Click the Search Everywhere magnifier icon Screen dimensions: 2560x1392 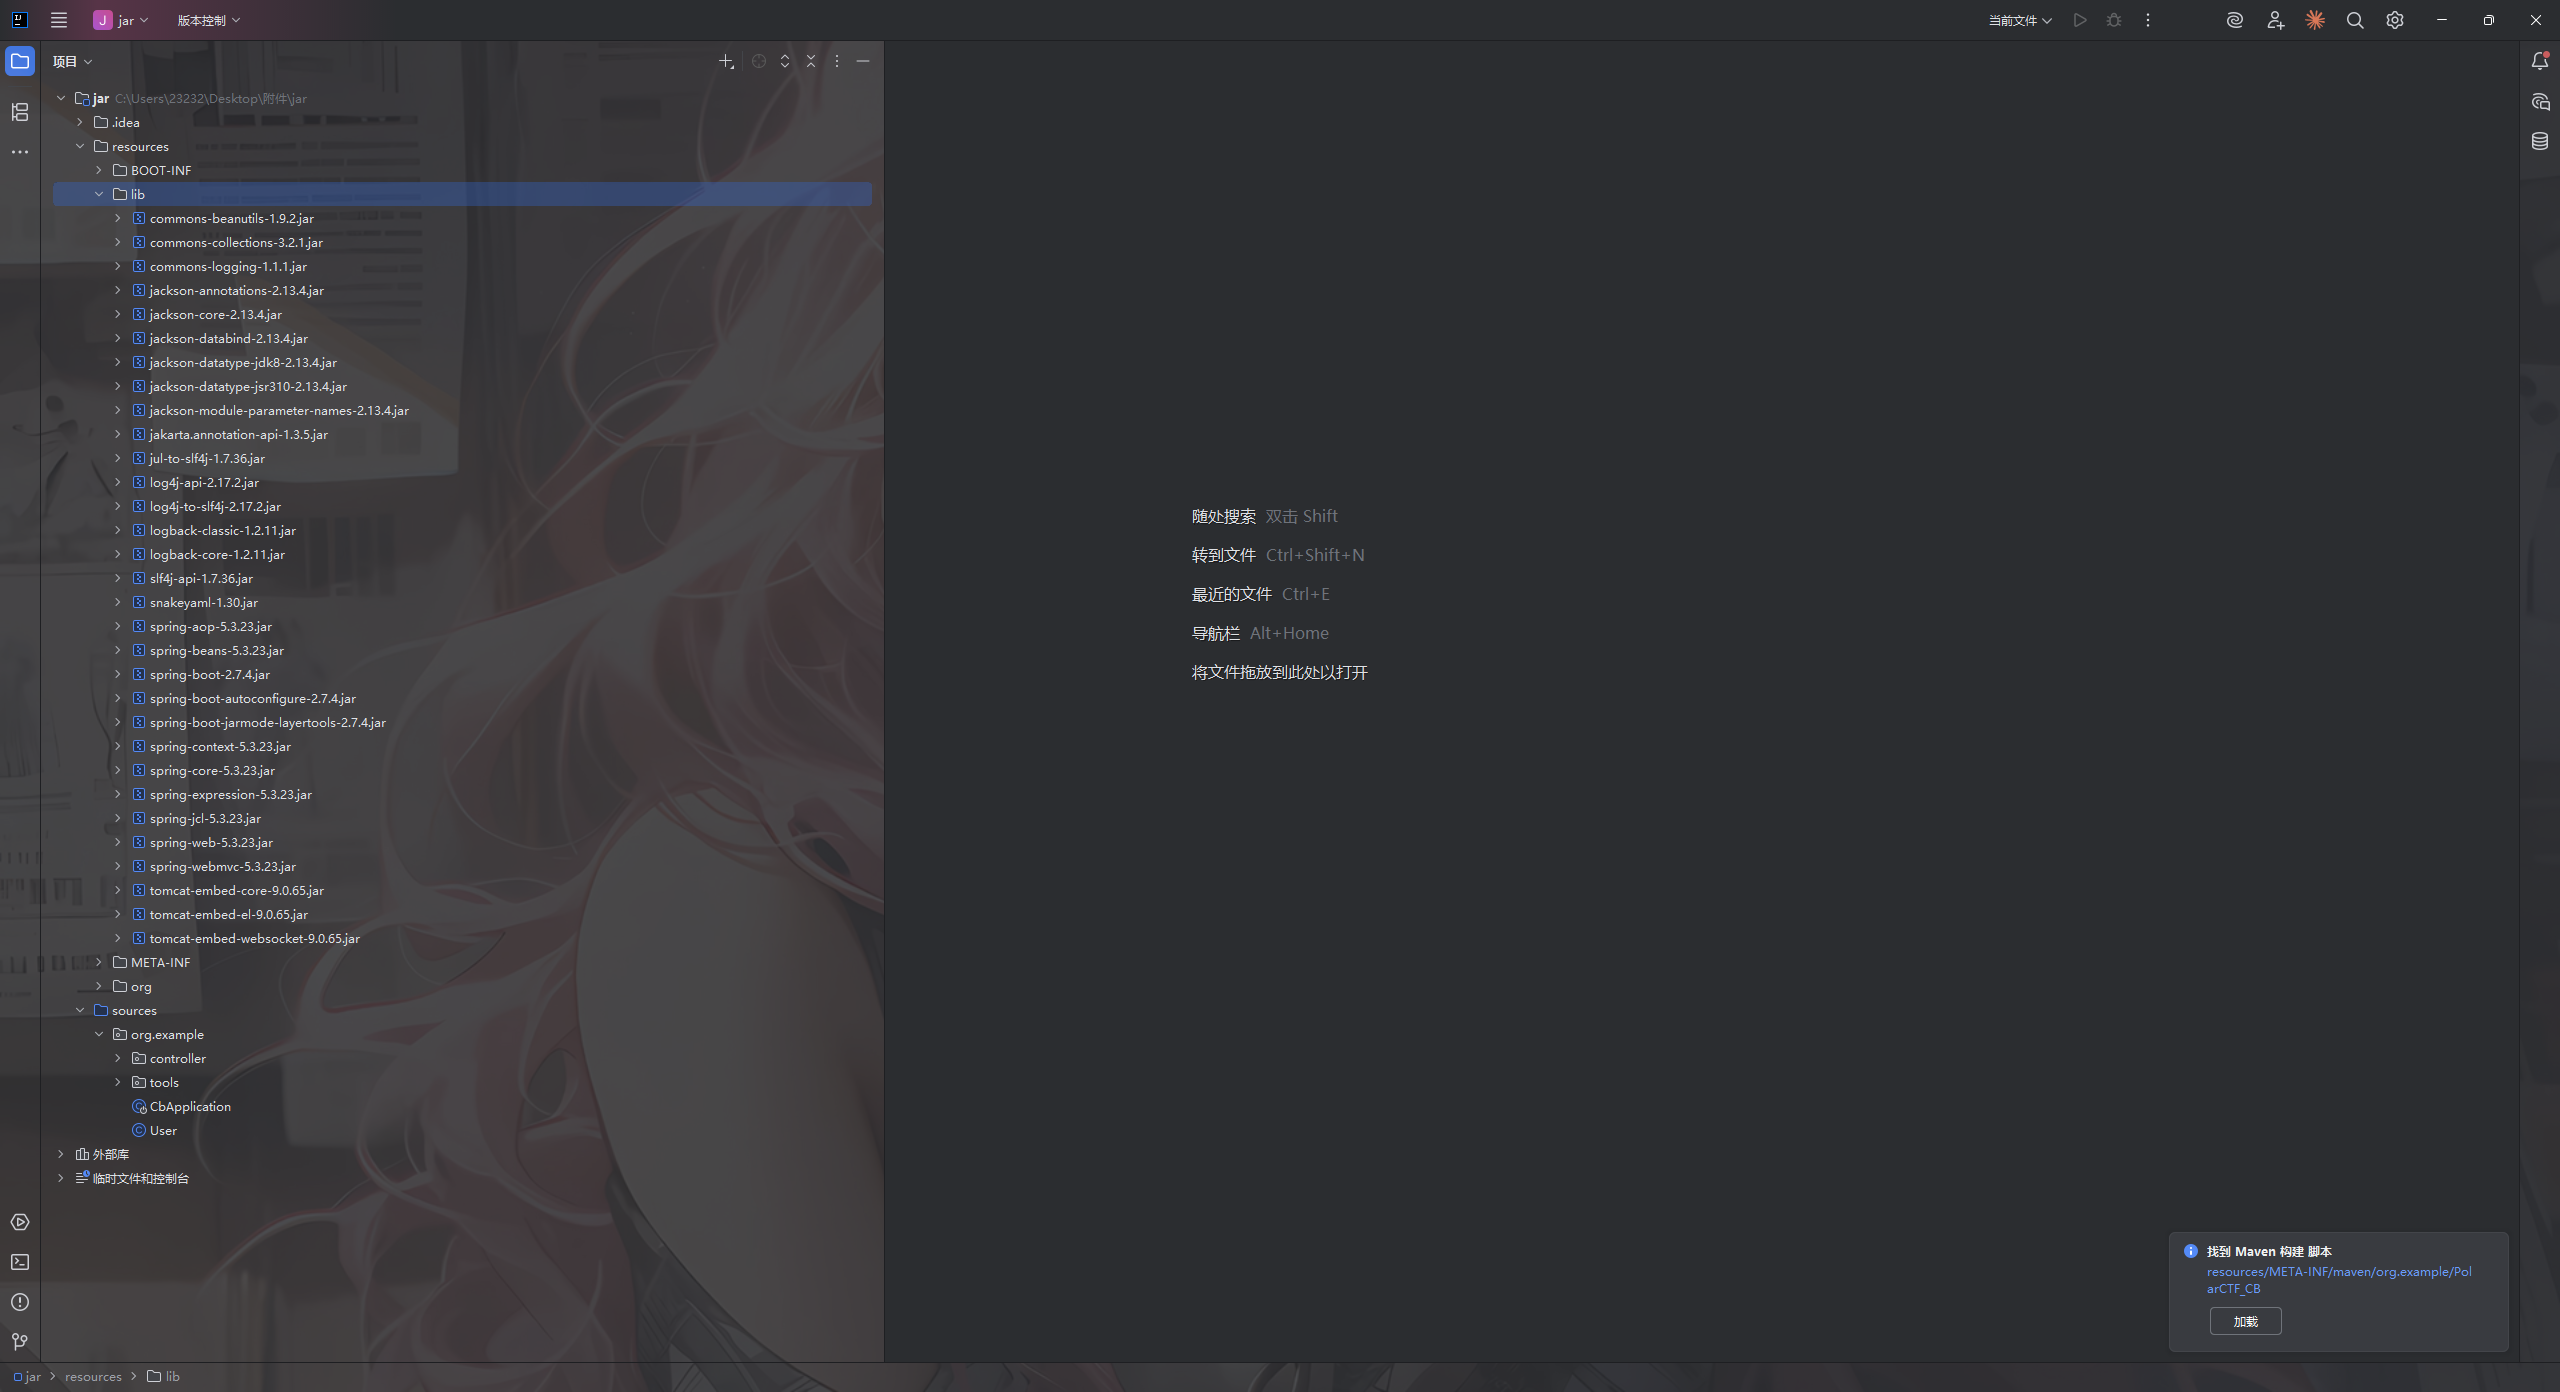point(2355,20)
